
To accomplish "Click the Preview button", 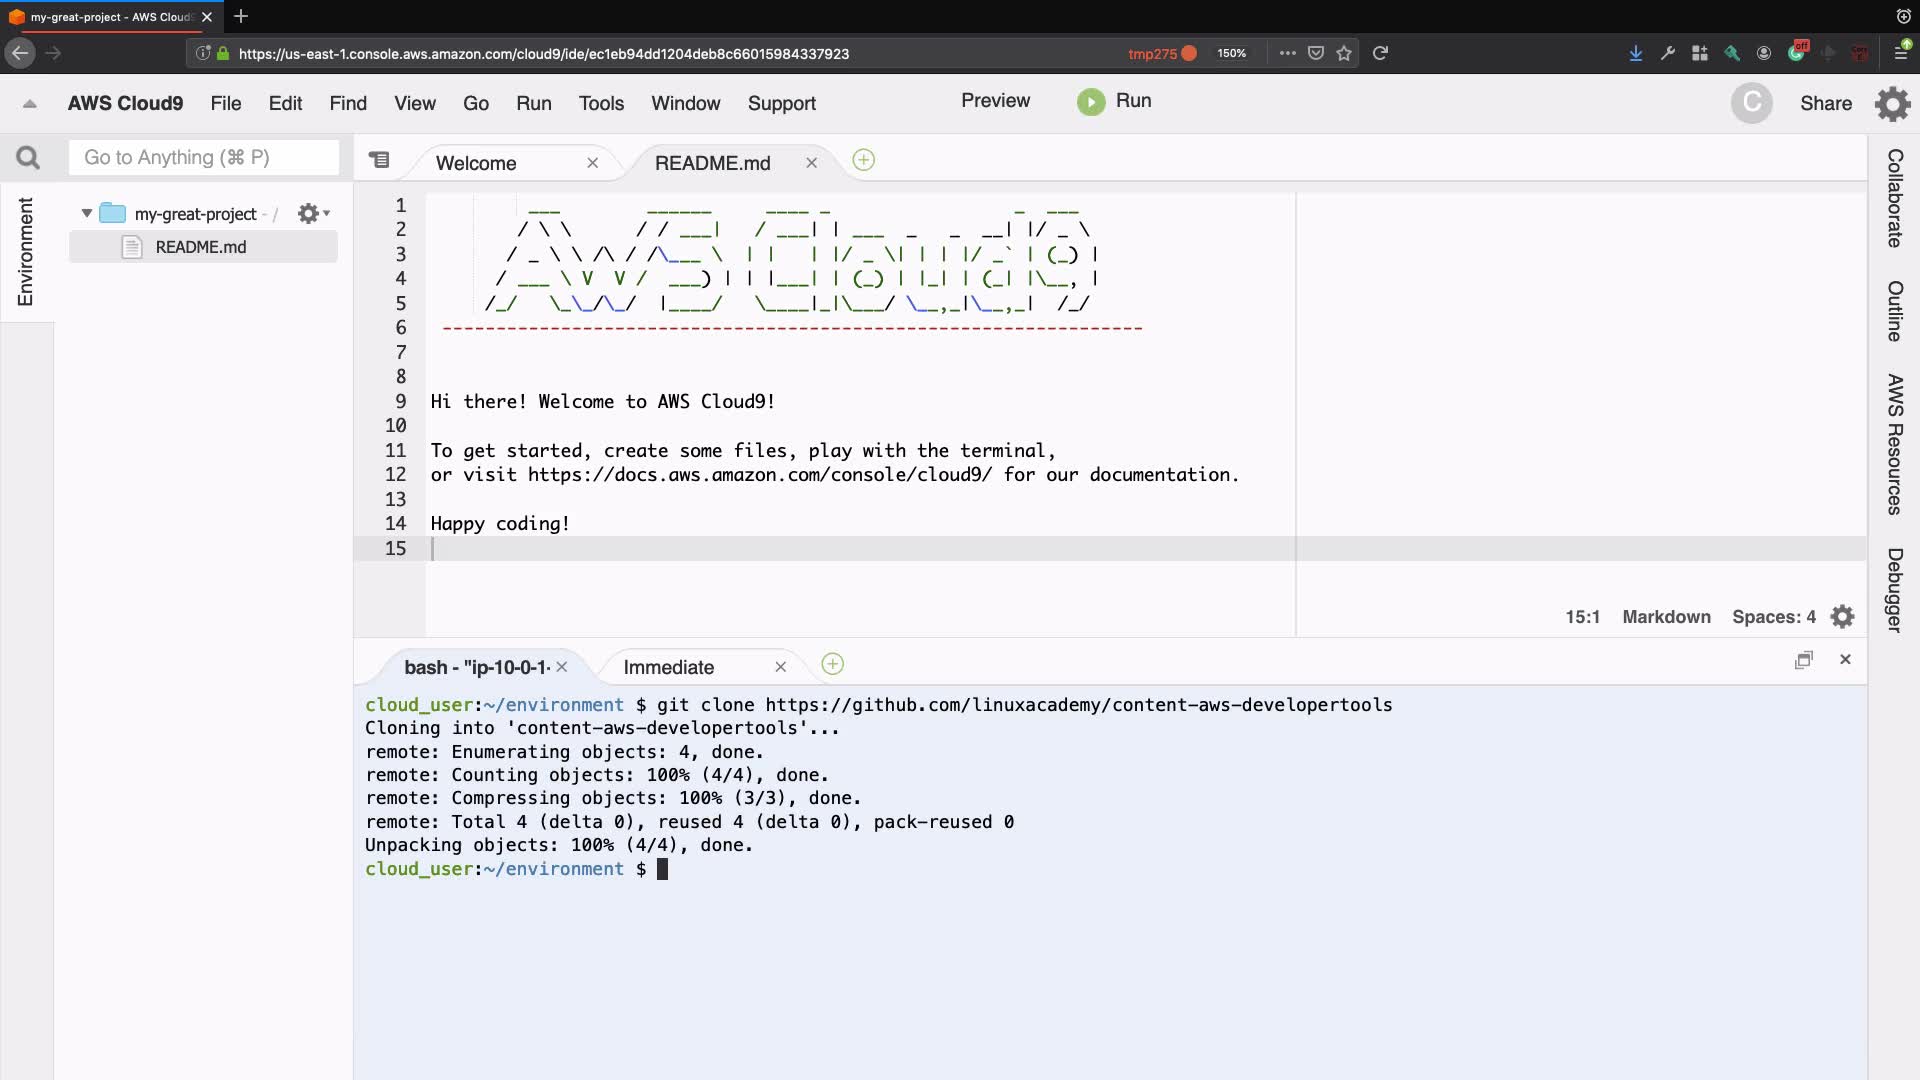I will [994, 101].
